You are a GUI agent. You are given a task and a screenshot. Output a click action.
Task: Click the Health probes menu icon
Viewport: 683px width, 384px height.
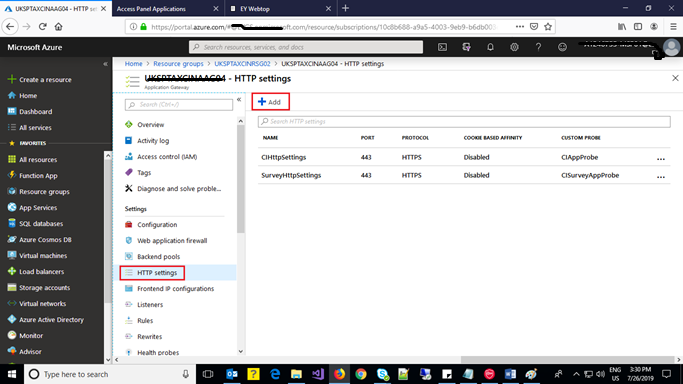click(x=128, y=352)
